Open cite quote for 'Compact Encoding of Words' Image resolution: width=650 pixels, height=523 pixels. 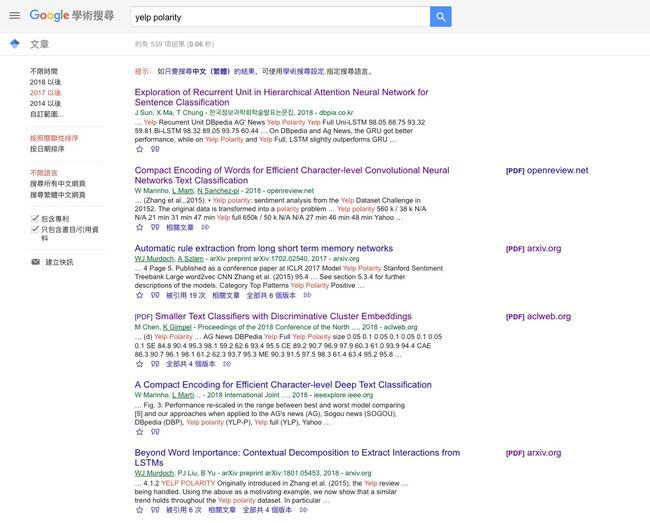pyautogui.click(x=155, y=227)
